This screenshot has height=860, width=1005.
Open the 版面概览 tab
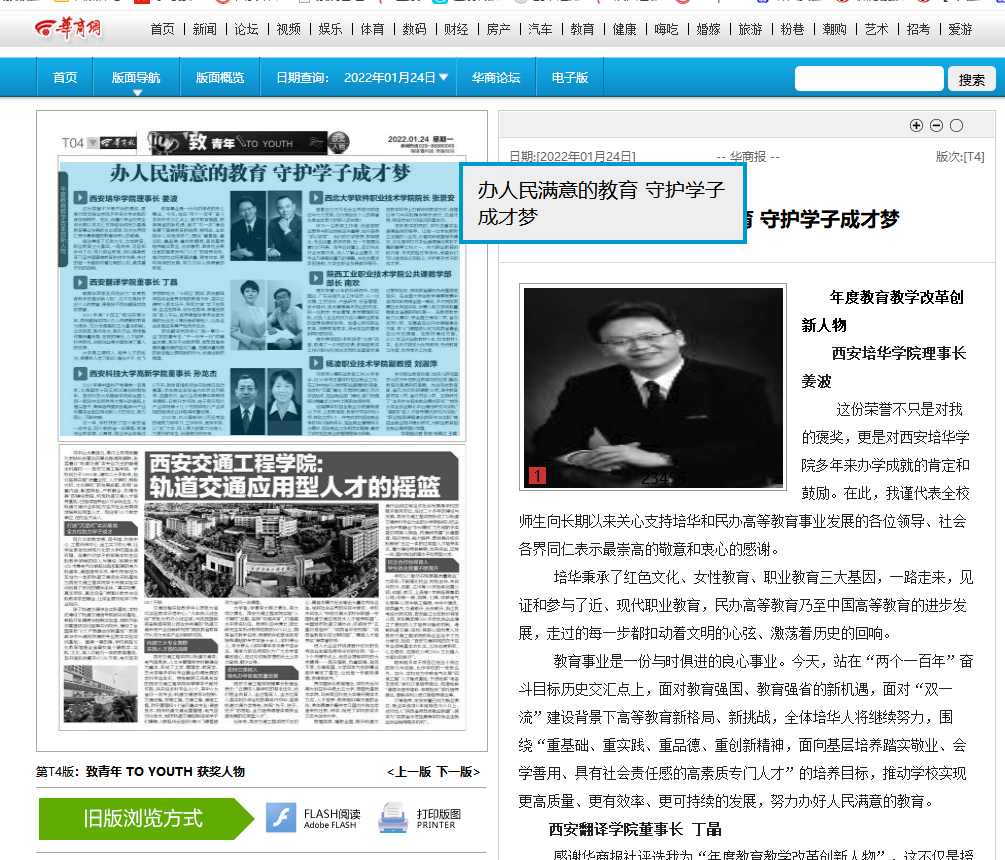(220, 77)
